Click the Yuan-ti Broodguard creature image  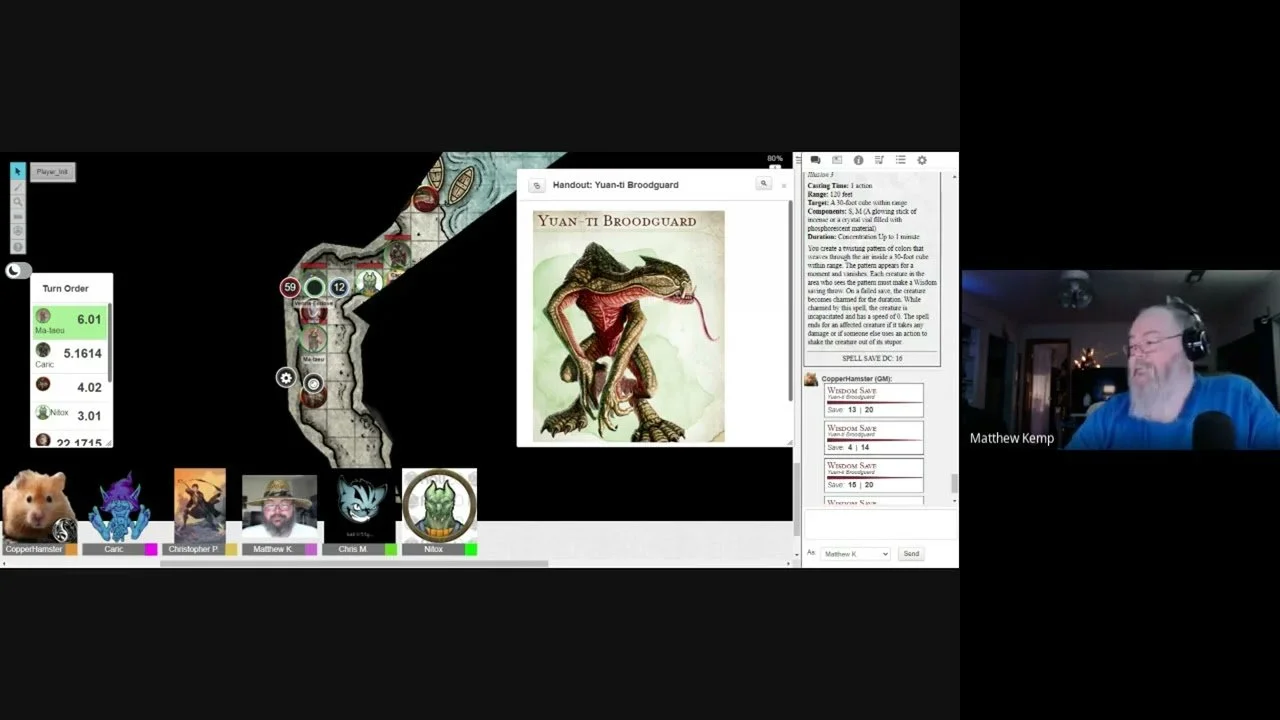pos(628,326)
